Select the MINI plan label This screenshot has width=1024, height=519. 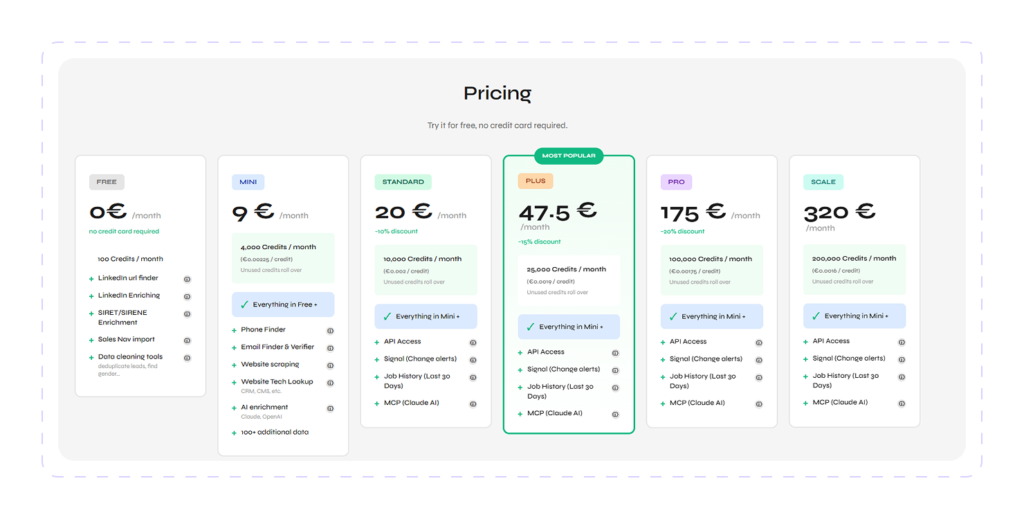[x=248, y=181]
